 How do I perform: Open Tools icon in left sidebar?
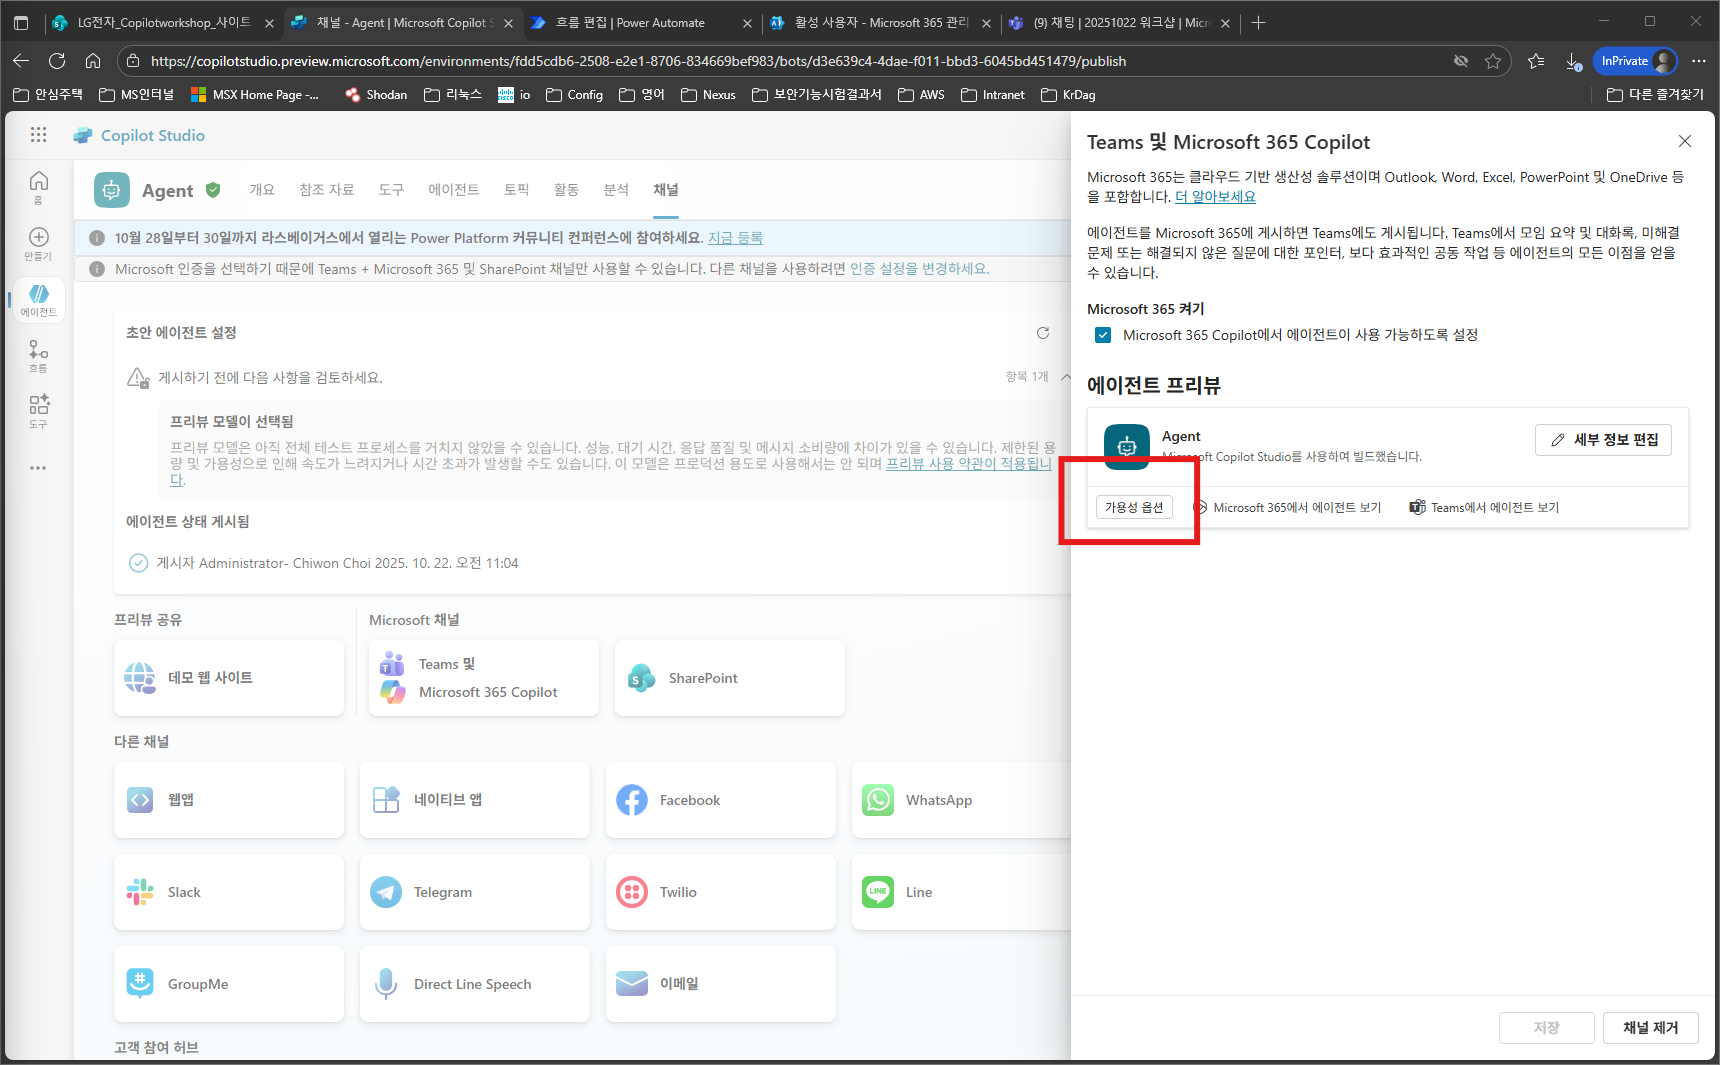[38, 410]
